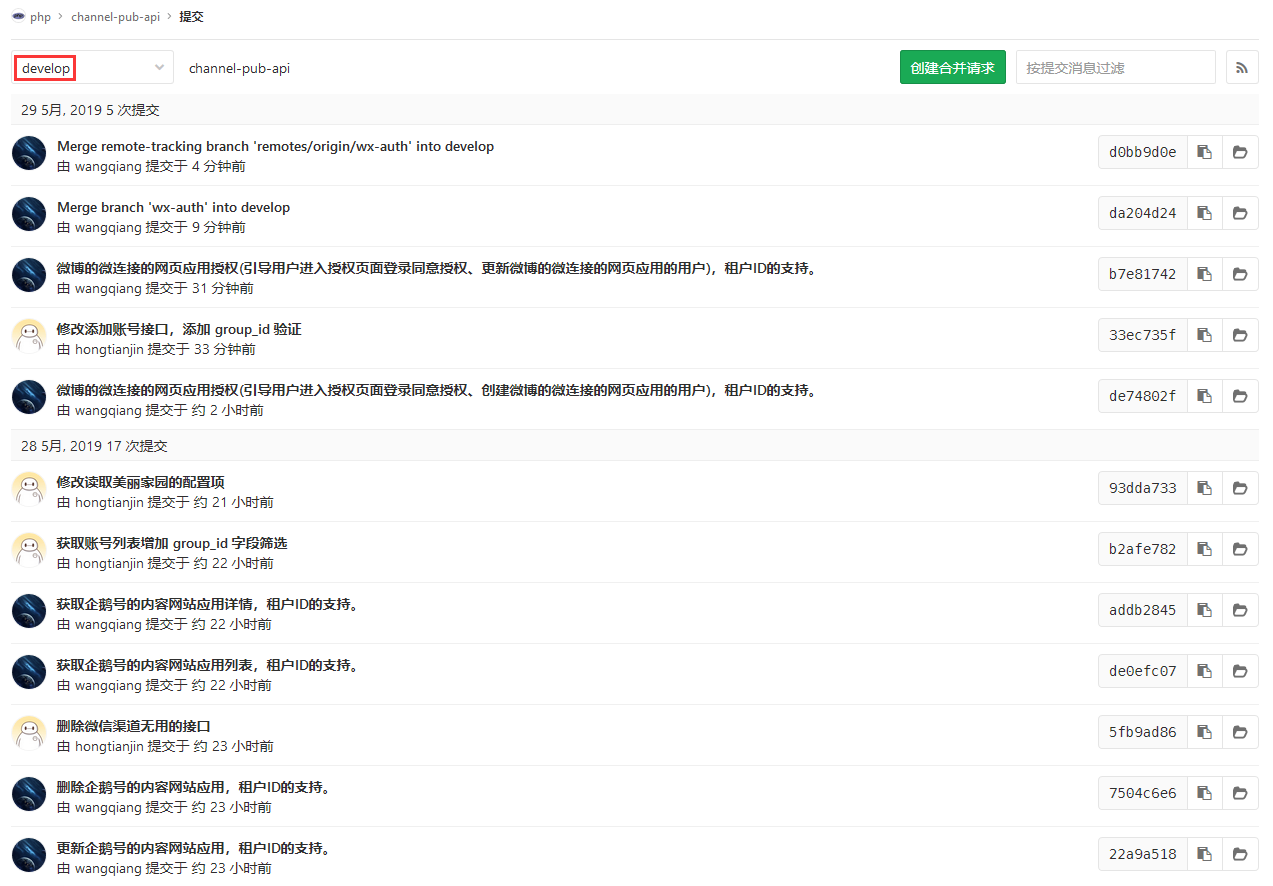The image size is (1273, 886).
Task: Copy commit SHA d0bb9d0e to clipboard
Action: 1205,152
